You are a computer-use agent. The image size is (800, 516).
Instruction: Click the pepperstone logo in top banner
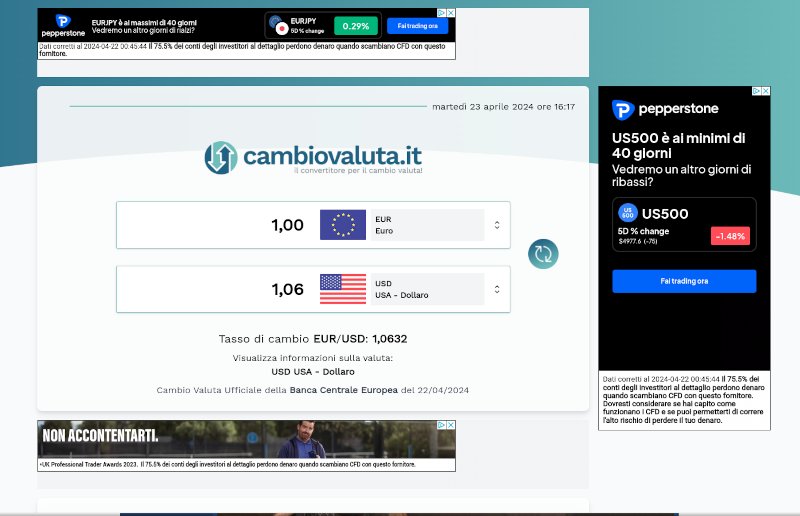63,26
